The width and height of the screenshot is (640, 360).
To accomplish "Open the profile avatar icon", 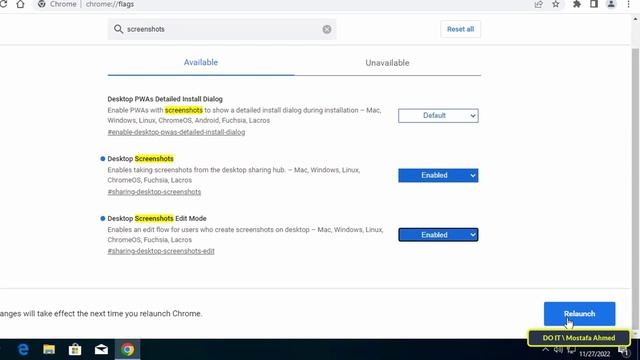I will [611, 4].
